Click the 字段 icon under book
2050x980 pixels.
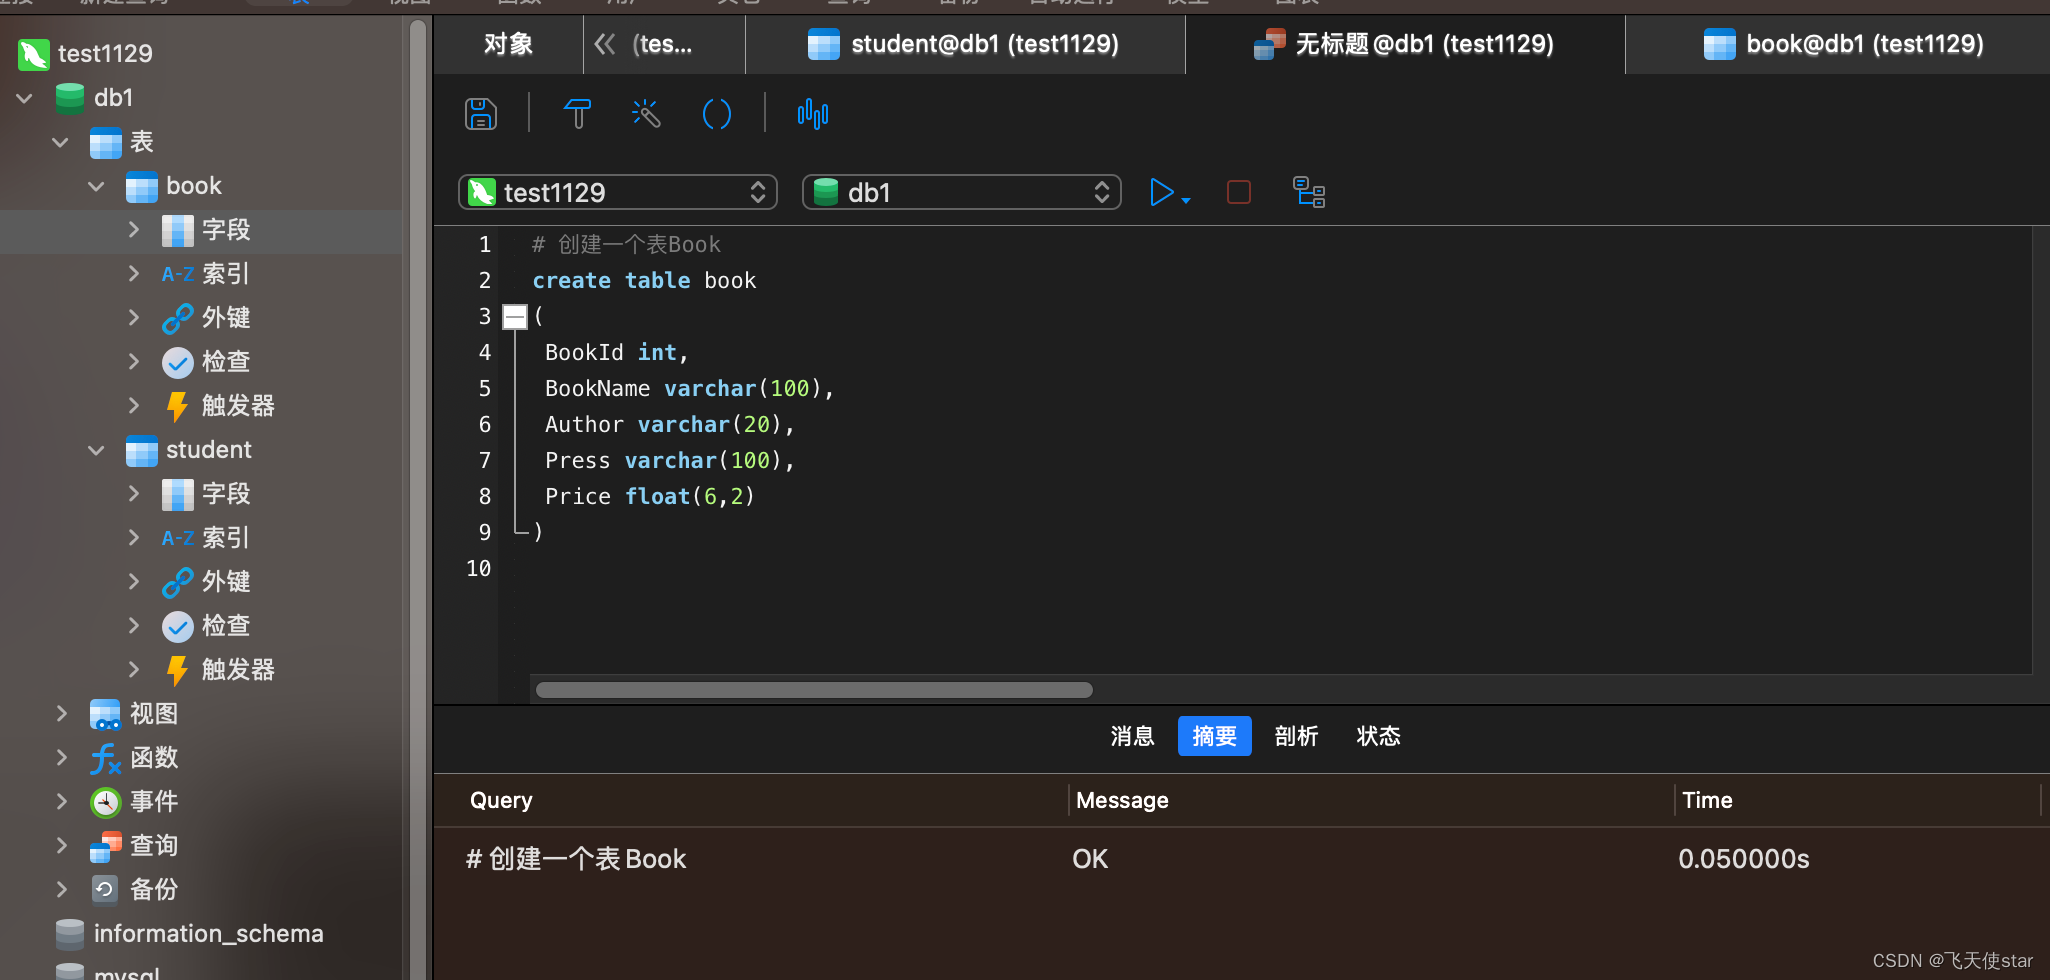pyautogui.click(x=178, y=230)
